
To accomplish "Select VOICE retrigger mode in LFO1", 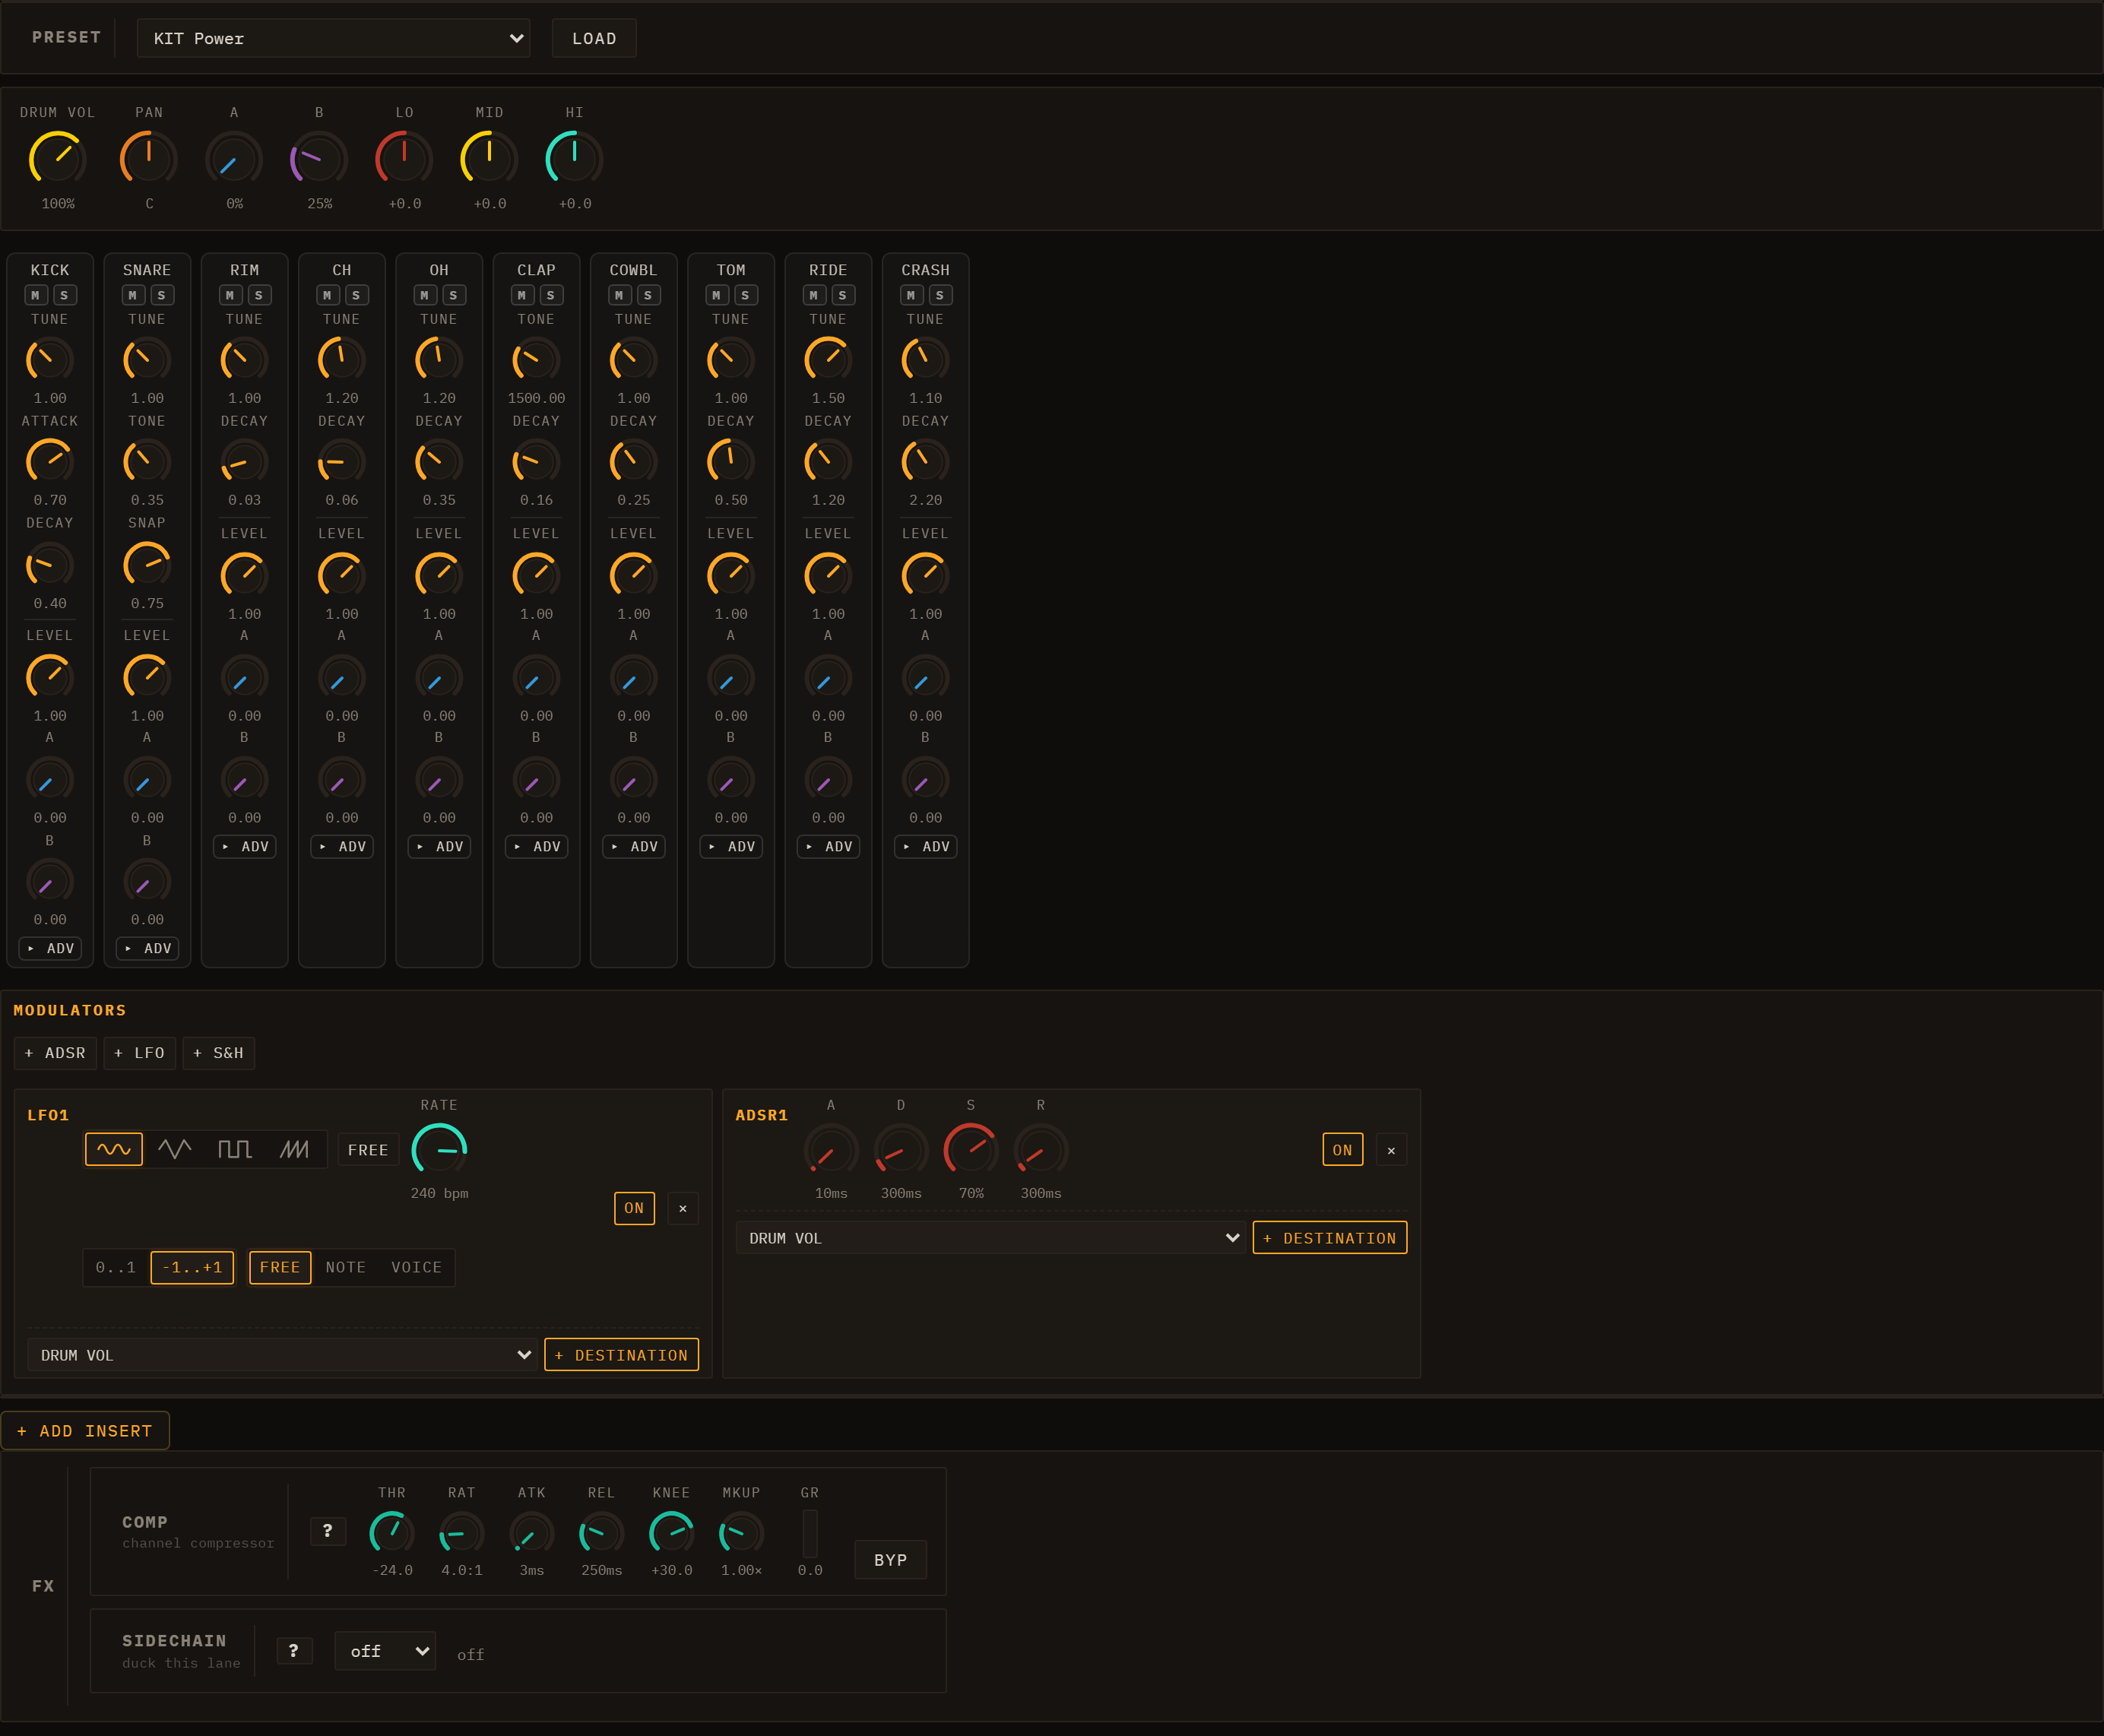I will 416,1267.
